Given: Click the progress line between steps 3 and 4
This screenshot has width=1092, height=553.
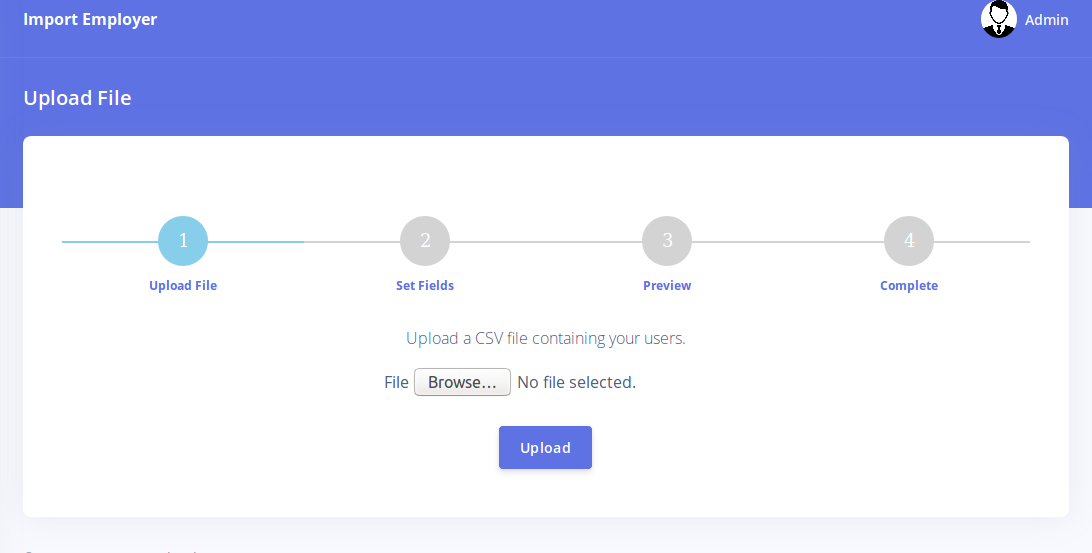Looking at the screenshot, I should pos(788,242).
